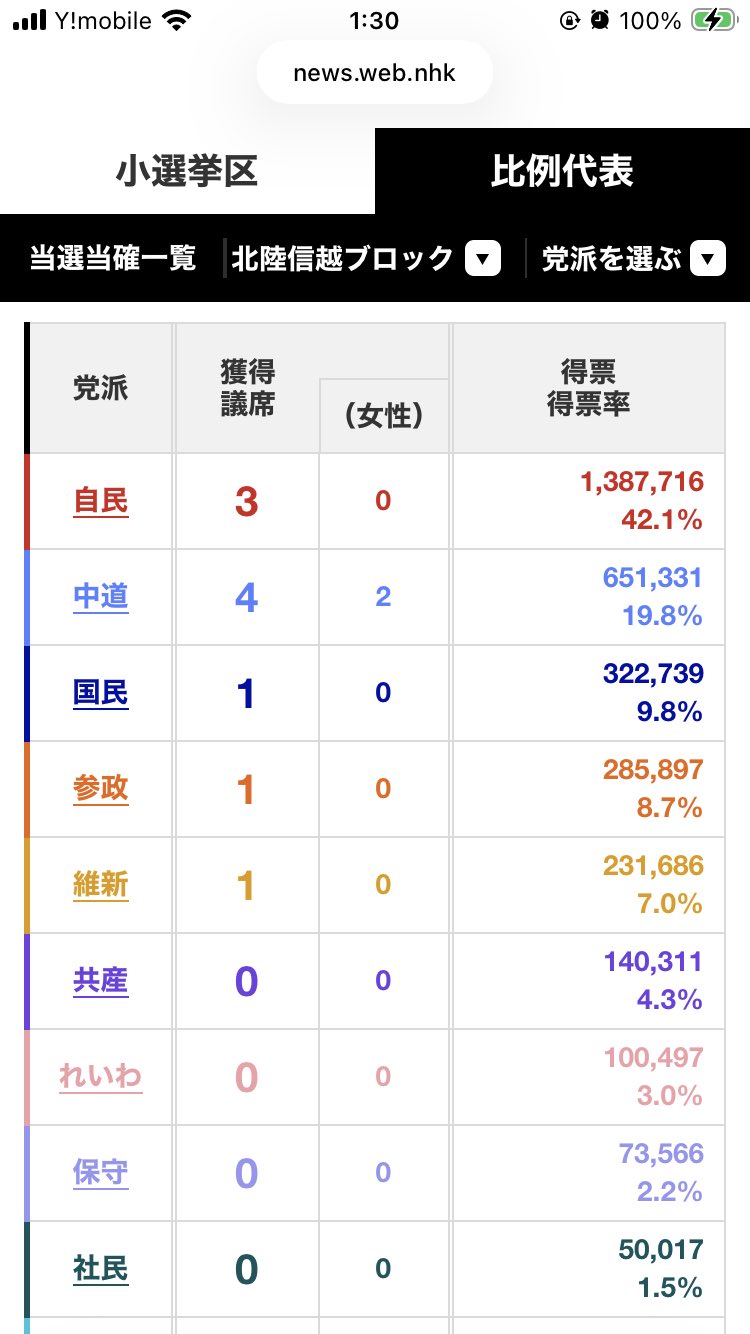
Task: Tap the Wi-Fi icon in status bar
Action: pos(177,21)
